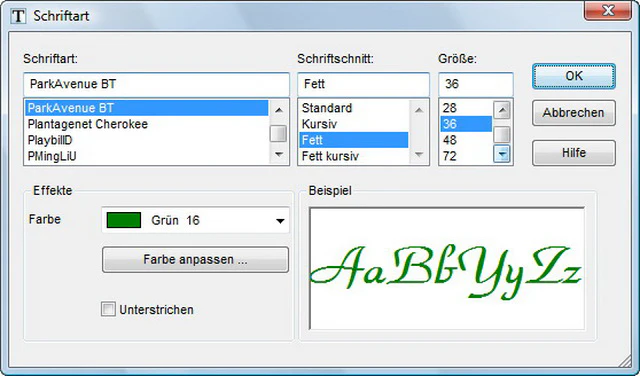
Task: Choose the Kursiv font style
Action: [353, 124]
